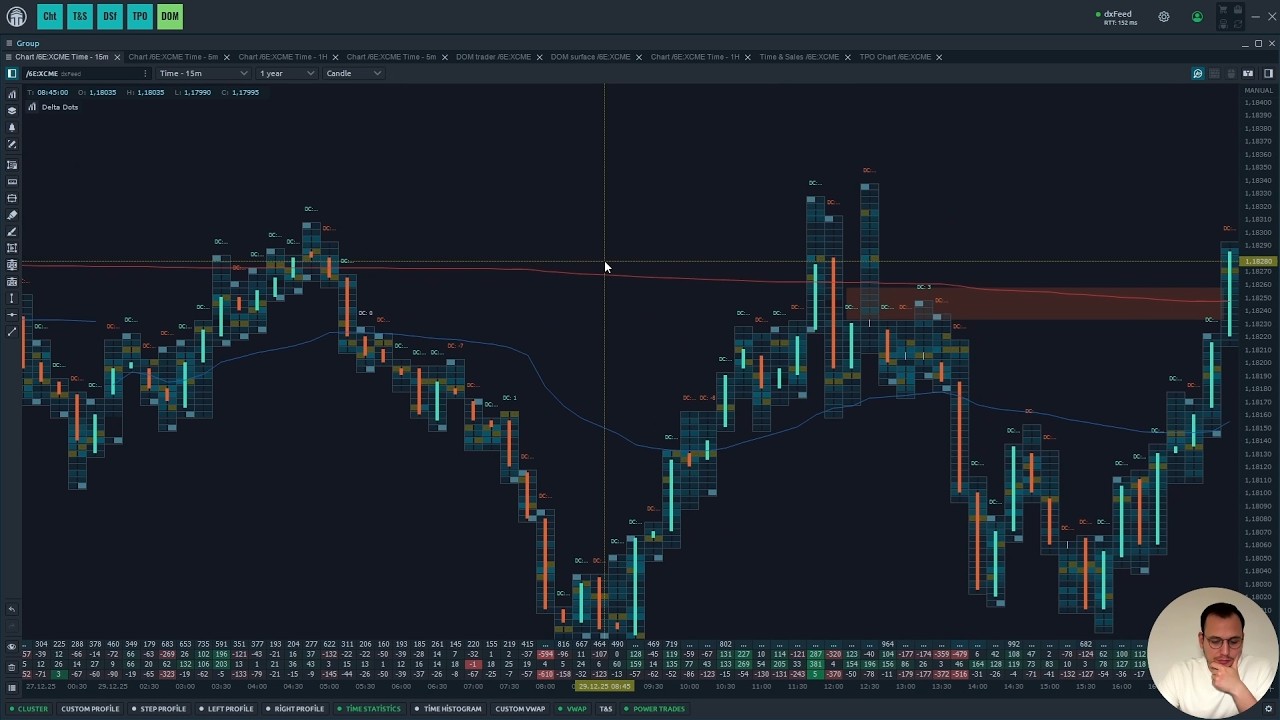This screenshot has height=720, width=1280.
Task: Close the Time & Sales tab
Action: click(848, 57)
